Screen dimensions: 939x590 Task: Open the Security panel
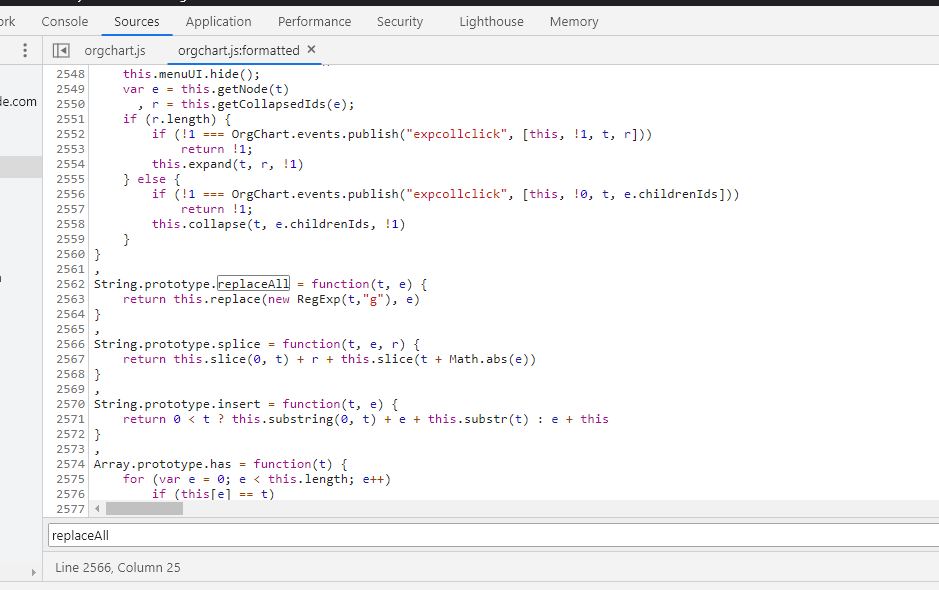(399, 21)
